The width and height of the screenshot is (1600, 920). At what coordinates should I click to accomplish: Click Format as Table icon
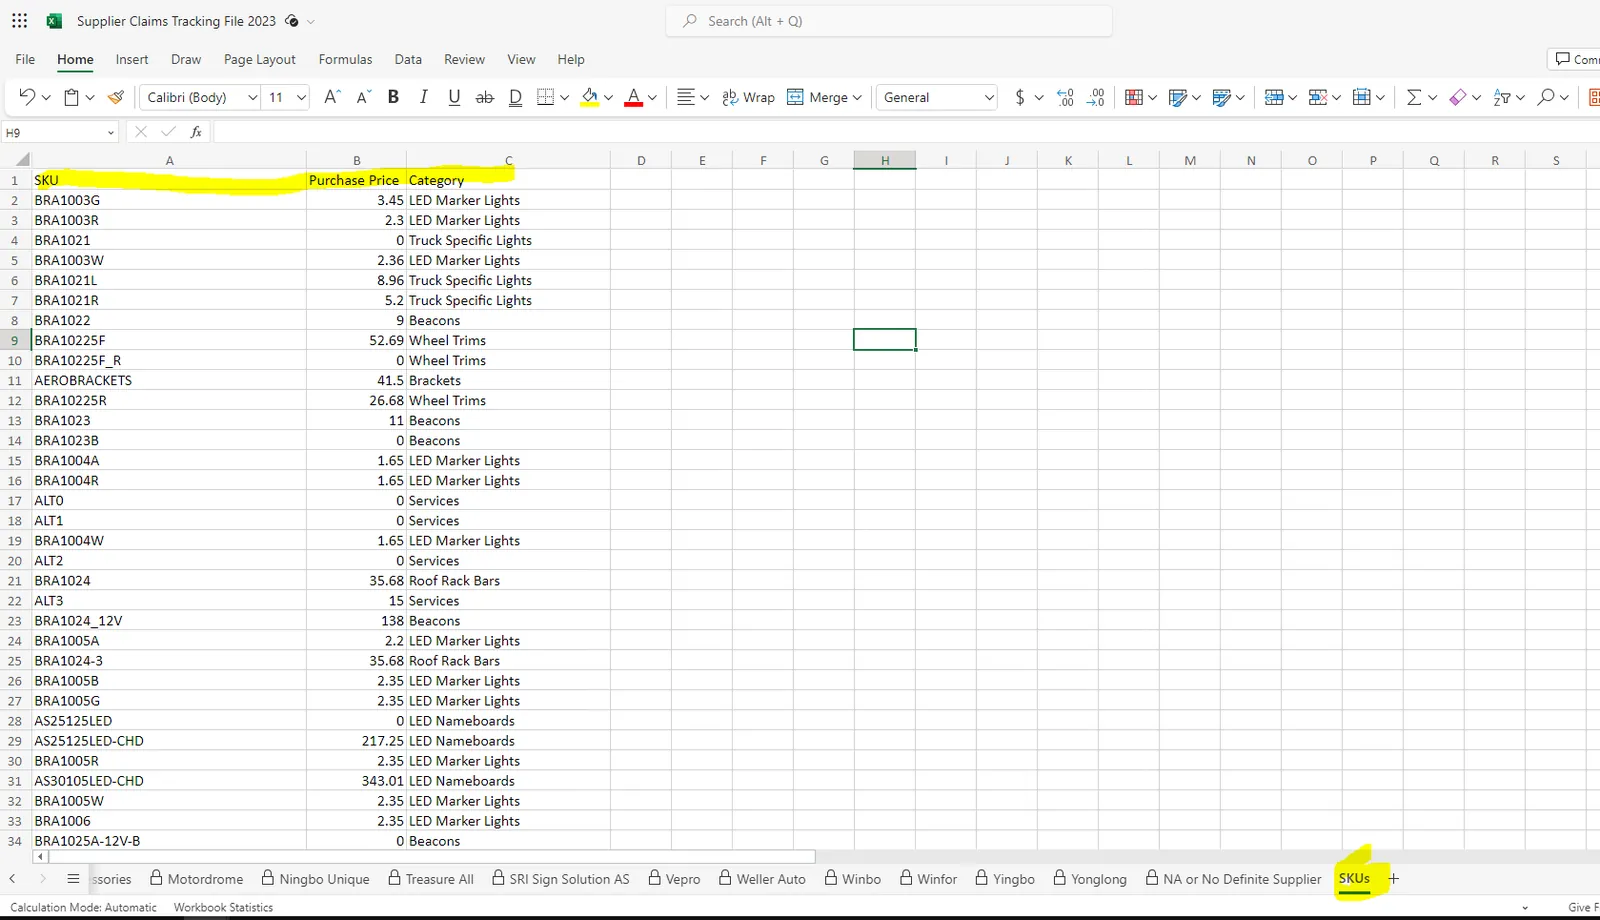coord(1178,97)
